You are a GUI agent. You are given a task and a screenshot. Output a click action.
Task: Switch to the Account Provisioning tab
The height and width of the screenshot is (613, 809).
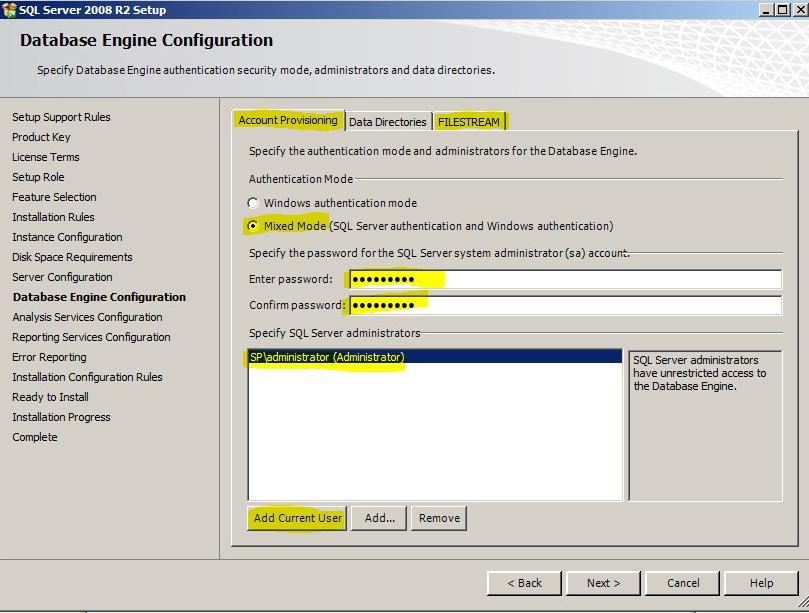click(x=287, y=120)
